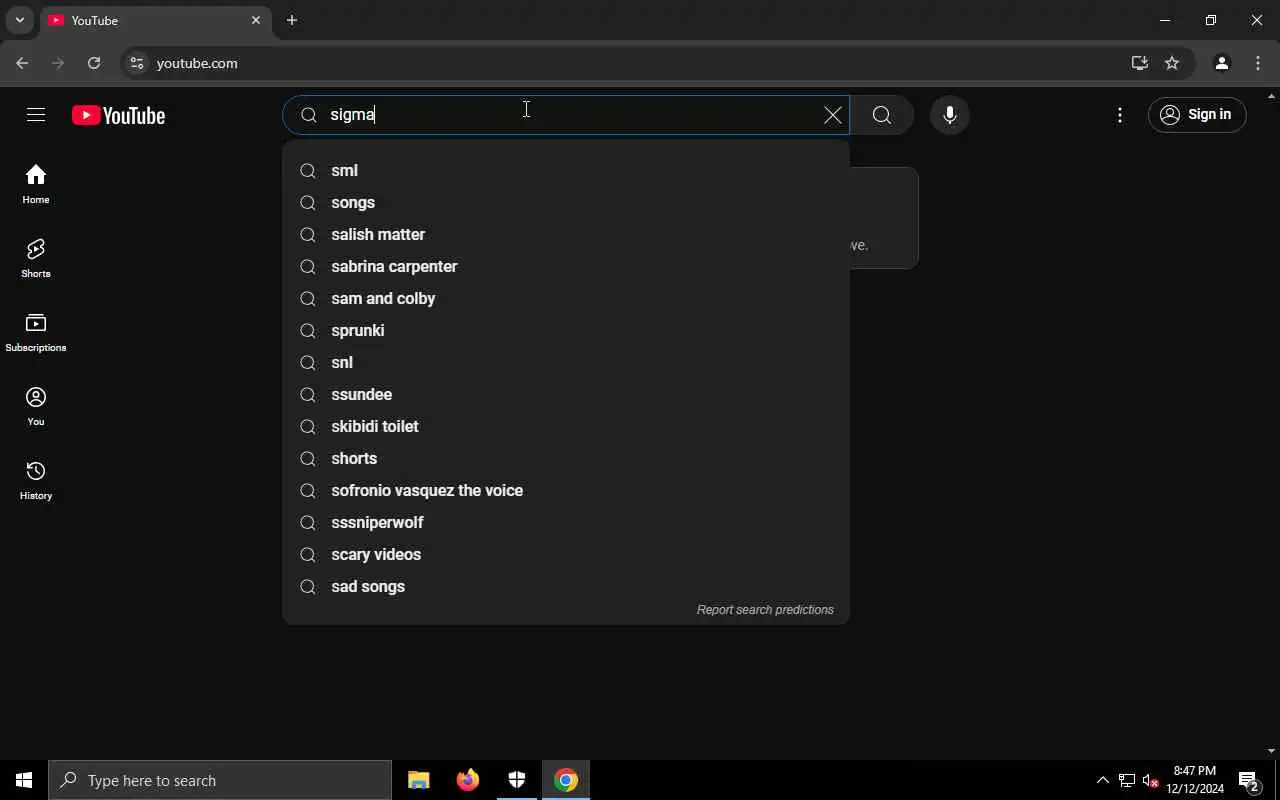Go back in Chrome

tap(22, 63)
